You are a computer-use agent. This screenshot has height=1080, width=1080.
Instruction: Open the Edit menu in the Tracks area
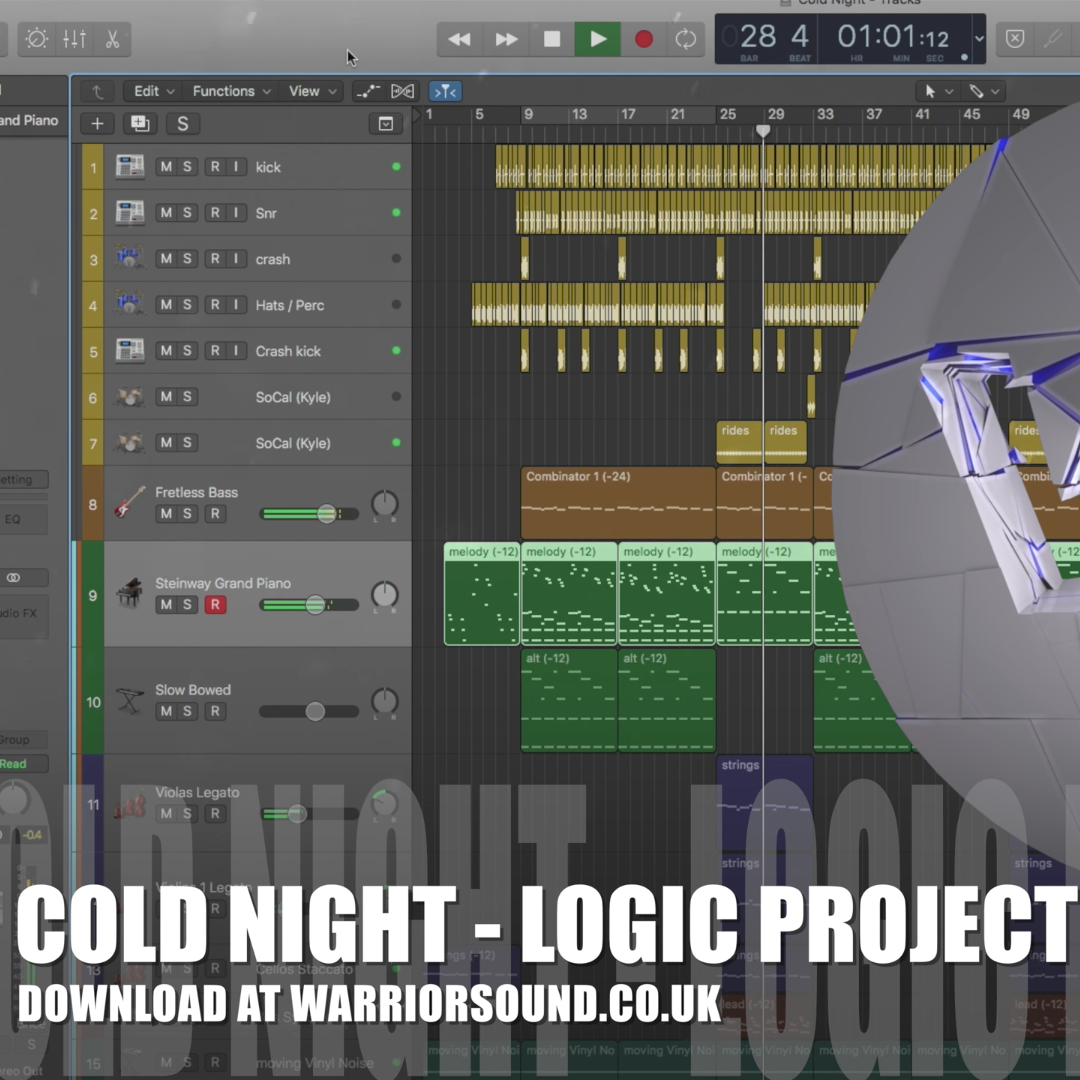pos(154,92)
